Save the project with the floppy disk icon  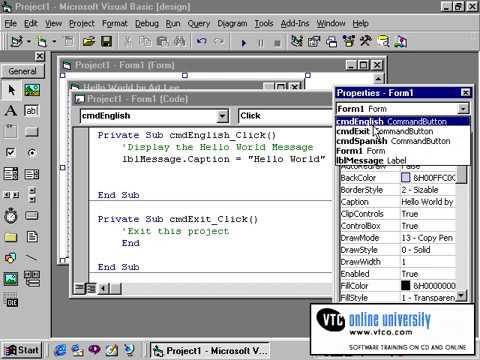coord(107,42)
